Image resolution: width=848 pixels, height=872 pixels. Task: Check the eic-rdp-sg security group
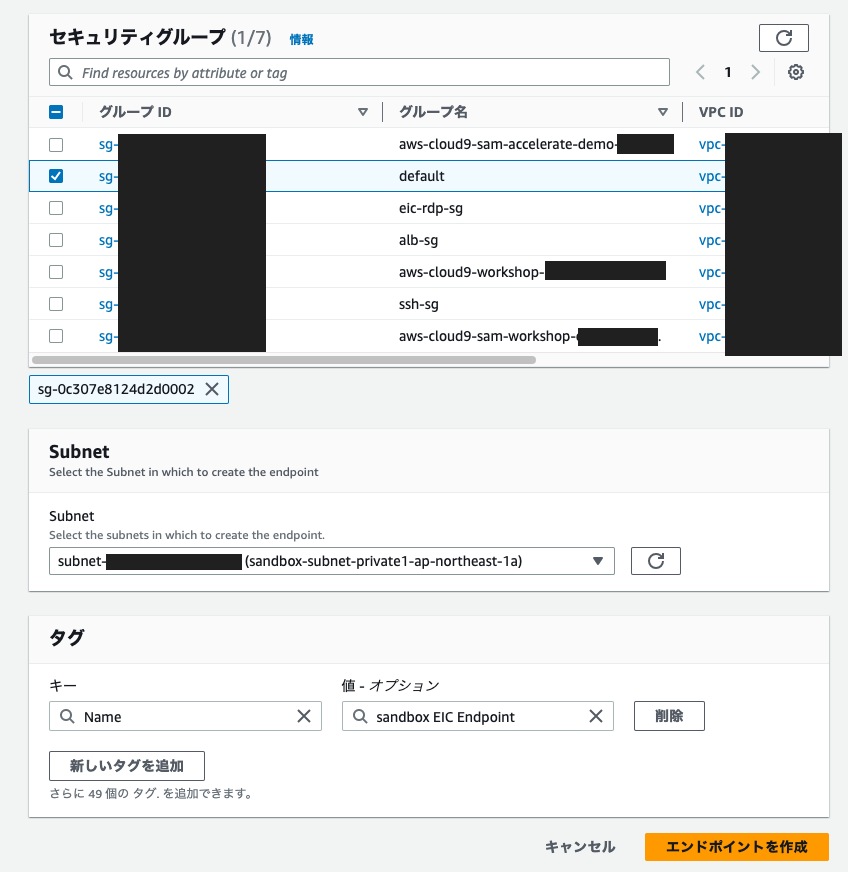click(56, 208)
